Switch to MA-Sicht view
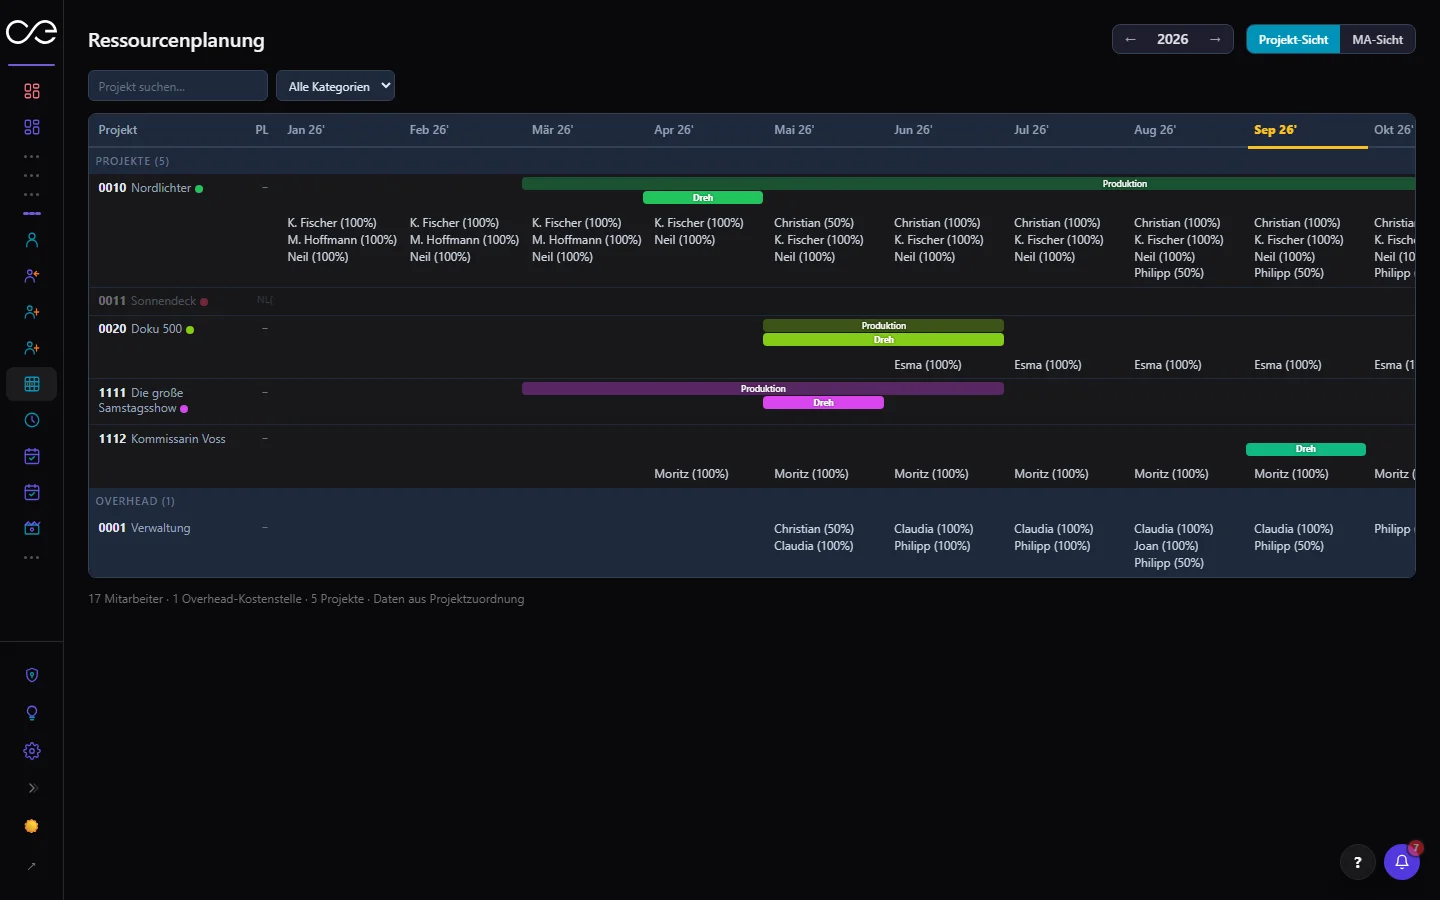This screenshot has height=900, width=1440. 1377,39
